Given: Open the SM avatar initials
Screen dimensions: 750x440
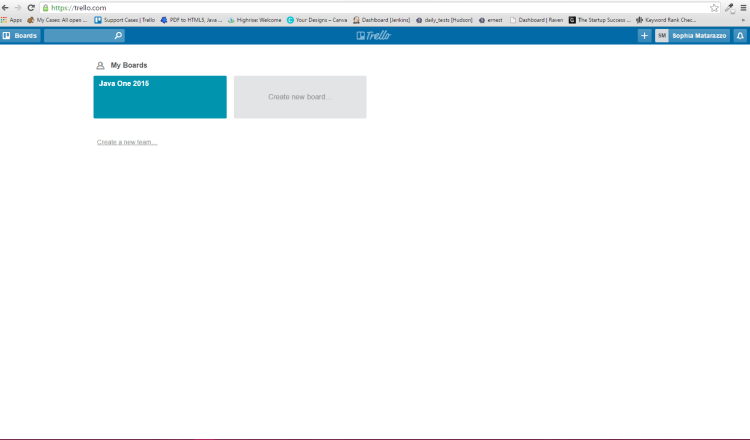Looking at the screenshot, I should [662, 36].
